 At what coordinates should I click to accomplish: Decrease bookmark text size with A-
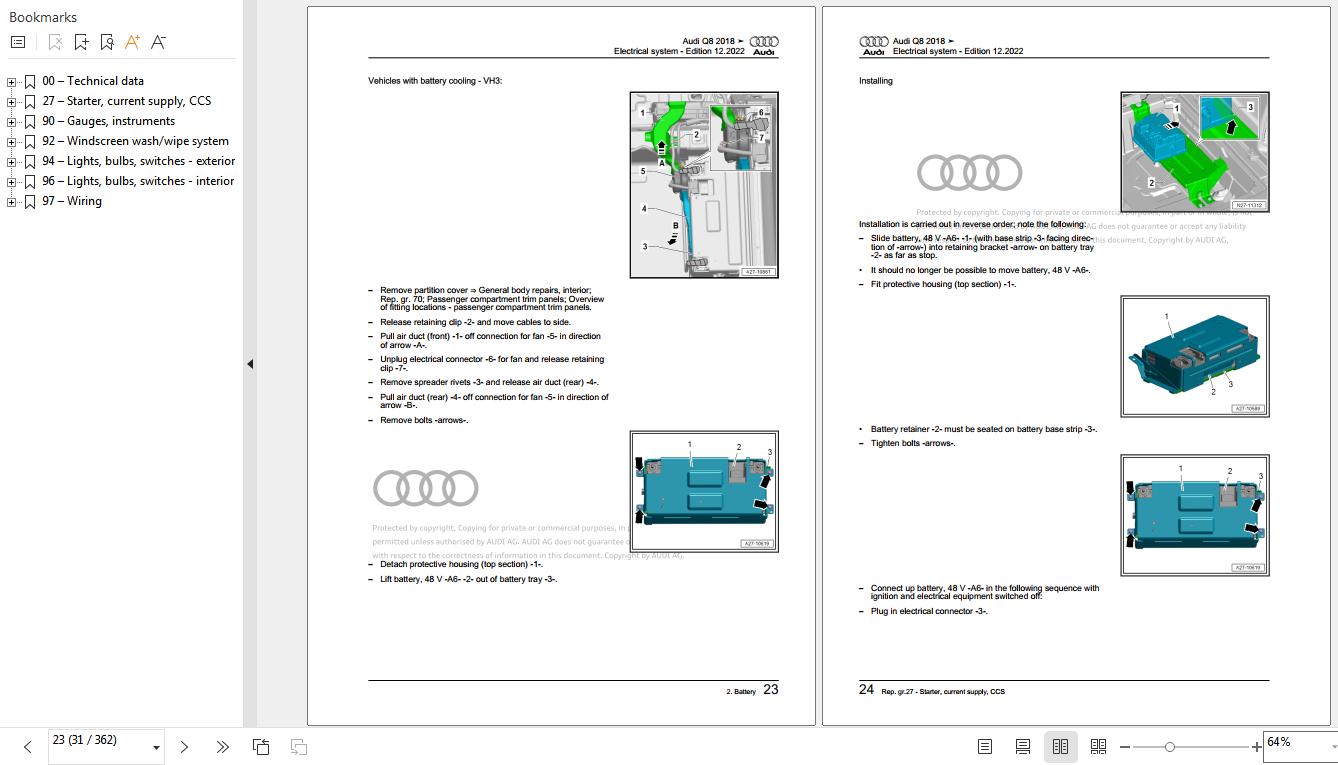158,42
